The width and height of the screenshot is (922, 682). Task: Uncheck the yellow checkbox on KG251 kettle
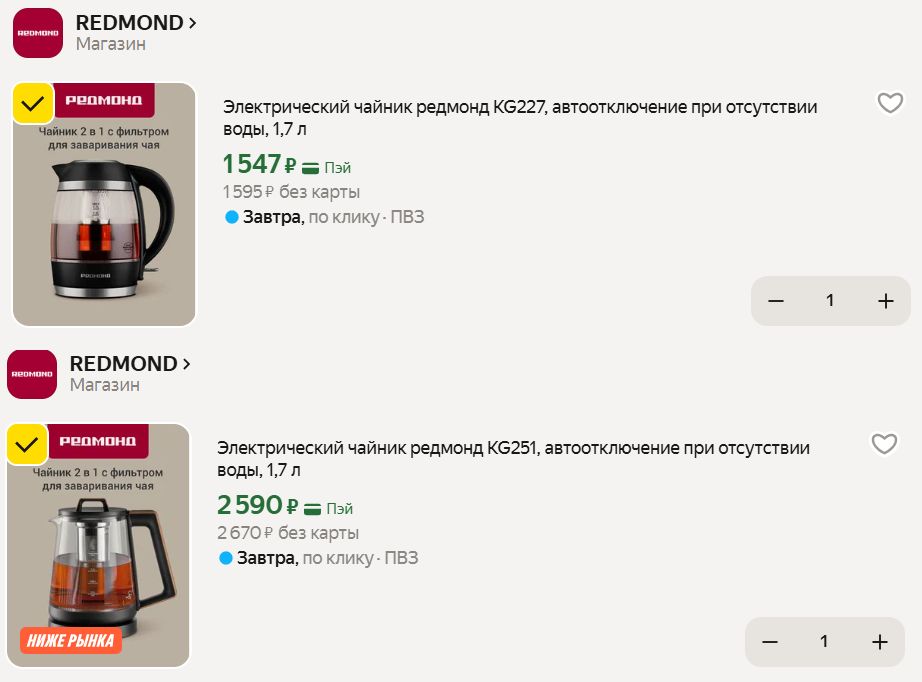click(x=27, y=444)
